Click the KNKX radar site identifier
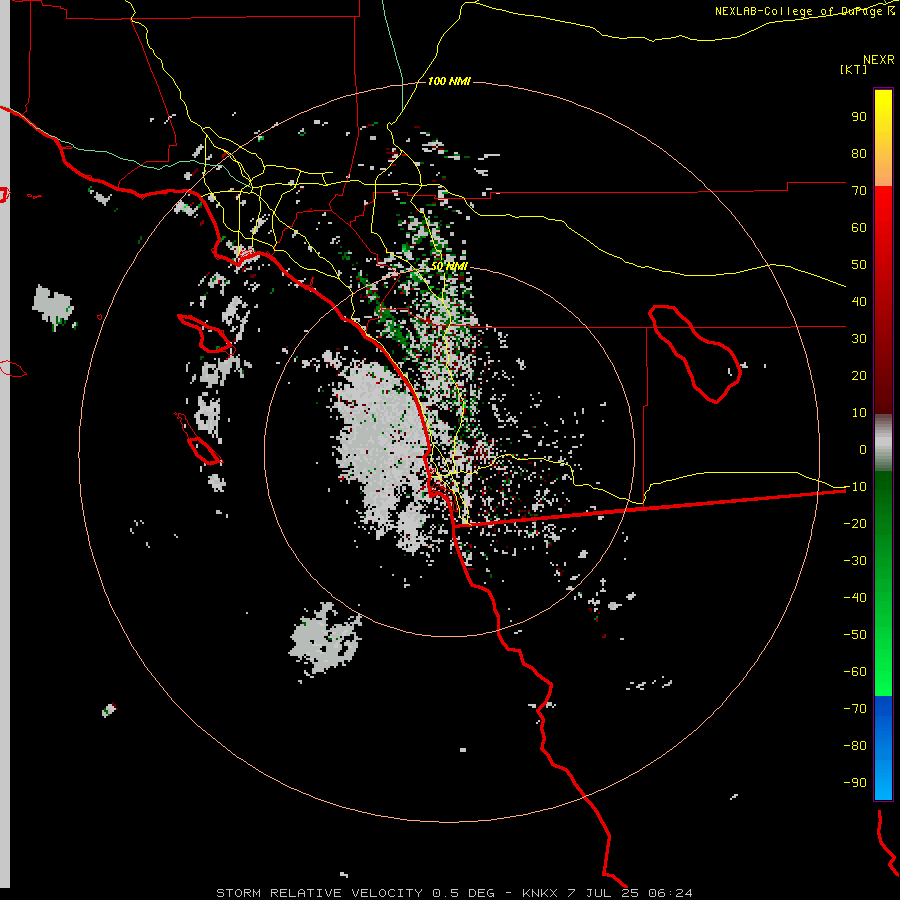Image resolution: width=900 pixels, height=900 pixels. pyautogui.click(x=540, y=893)
